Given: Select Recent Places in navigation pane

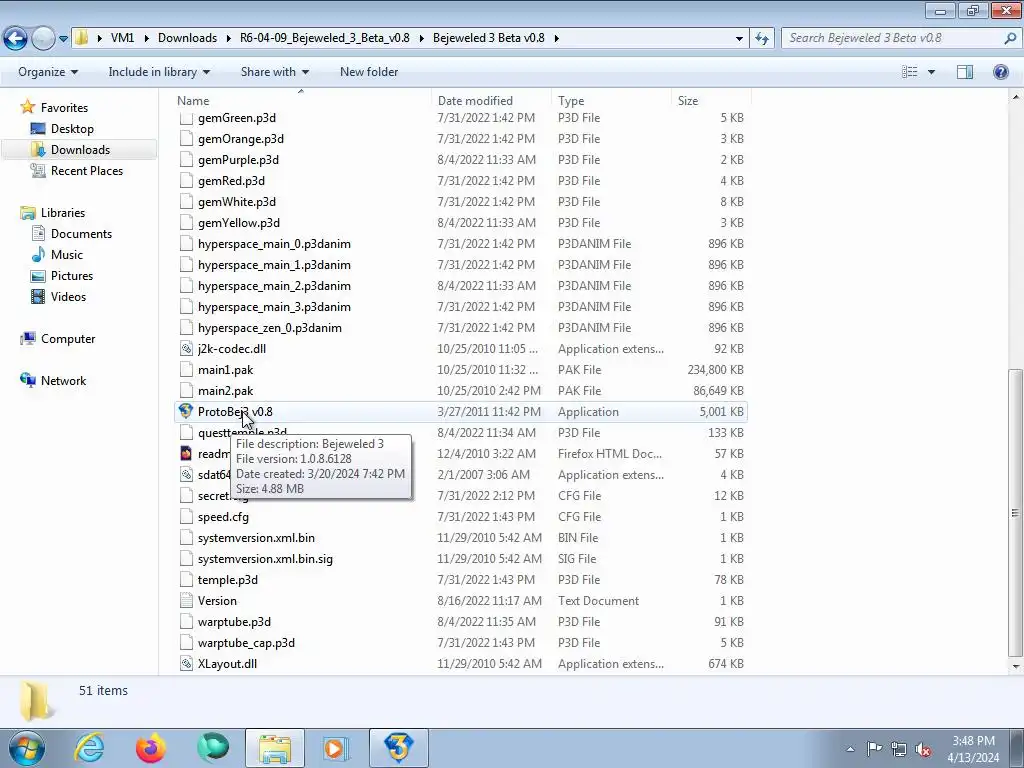Looking at the screenshot, I should point(87,170).
